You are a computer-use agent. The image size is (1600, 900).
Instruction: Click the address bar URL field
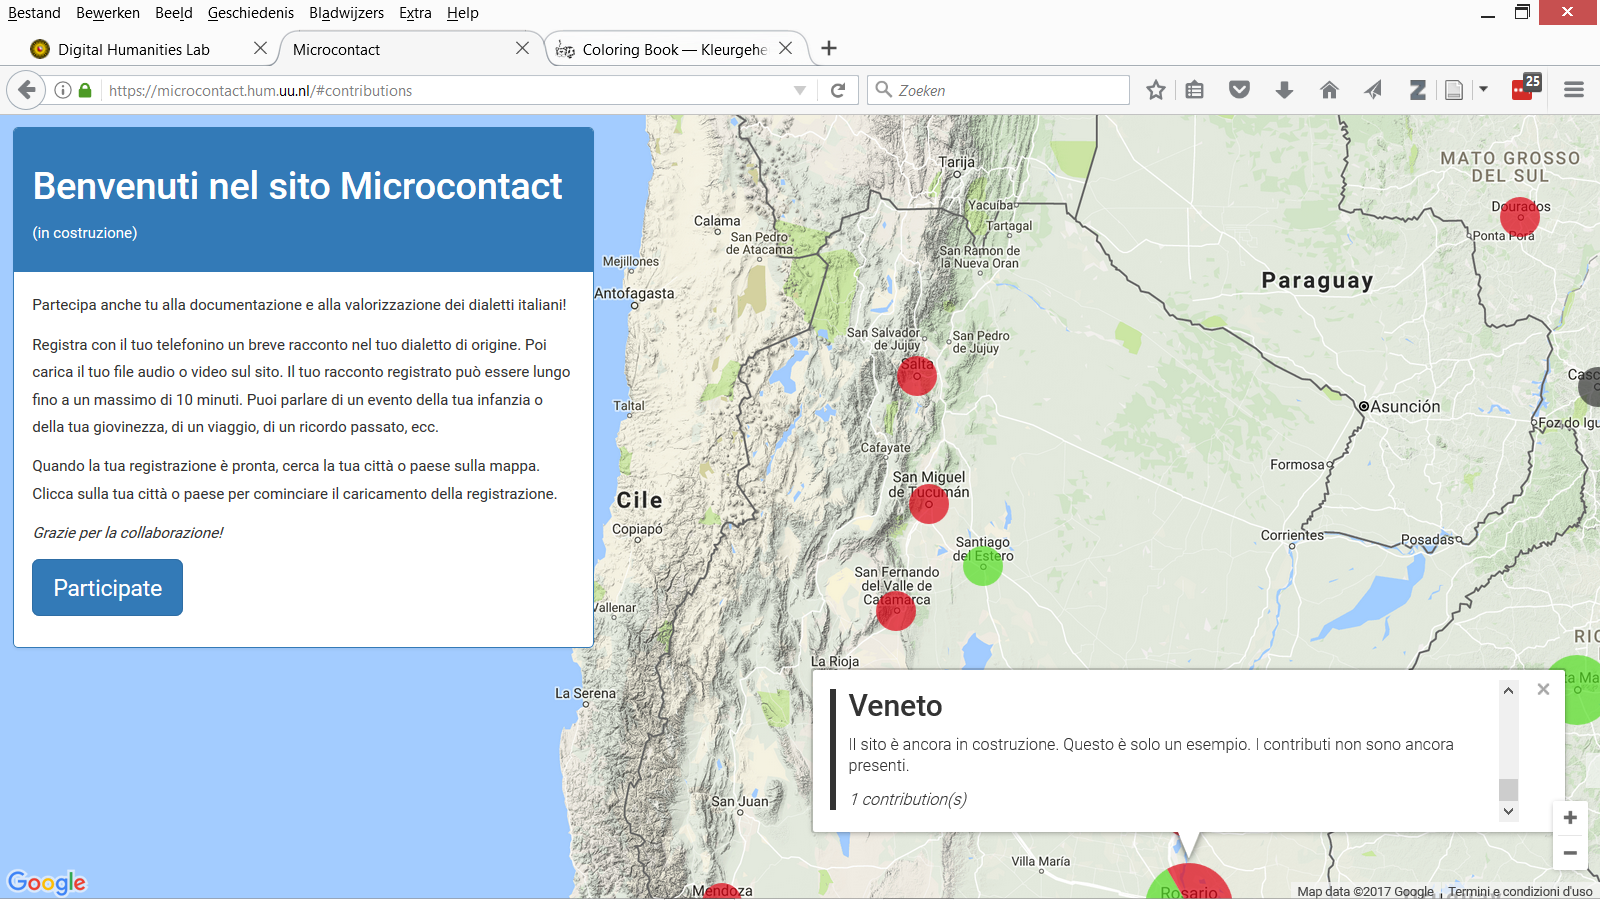tap(445, 90)
